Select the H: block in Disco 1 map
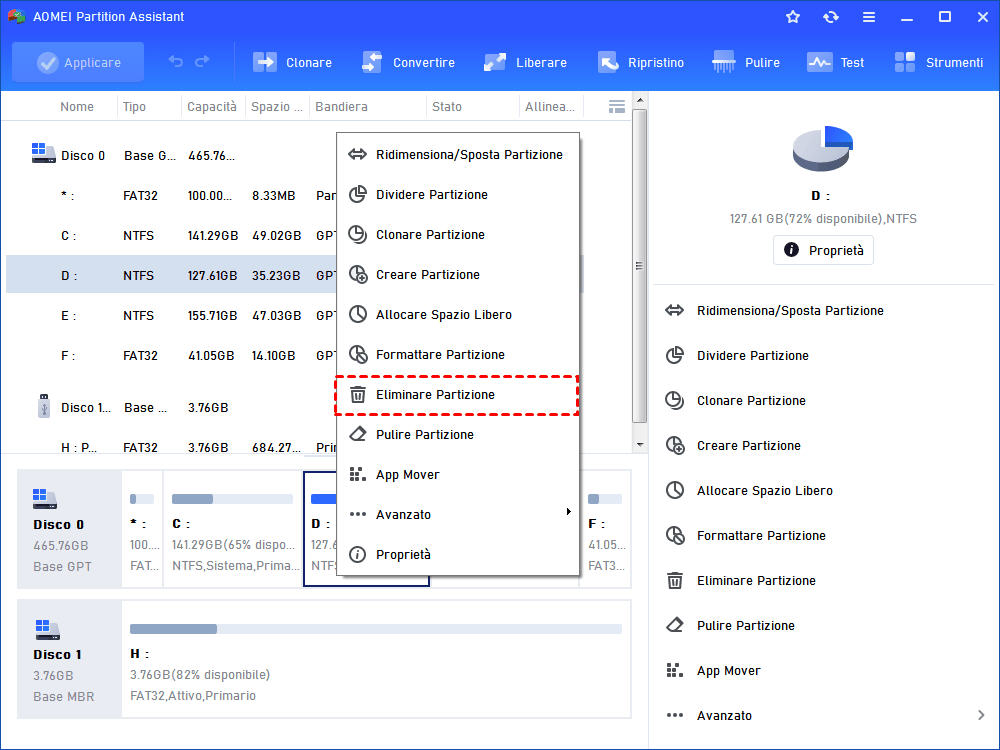Viewport: 1000px width, 750px height. [x=376, y=659]
